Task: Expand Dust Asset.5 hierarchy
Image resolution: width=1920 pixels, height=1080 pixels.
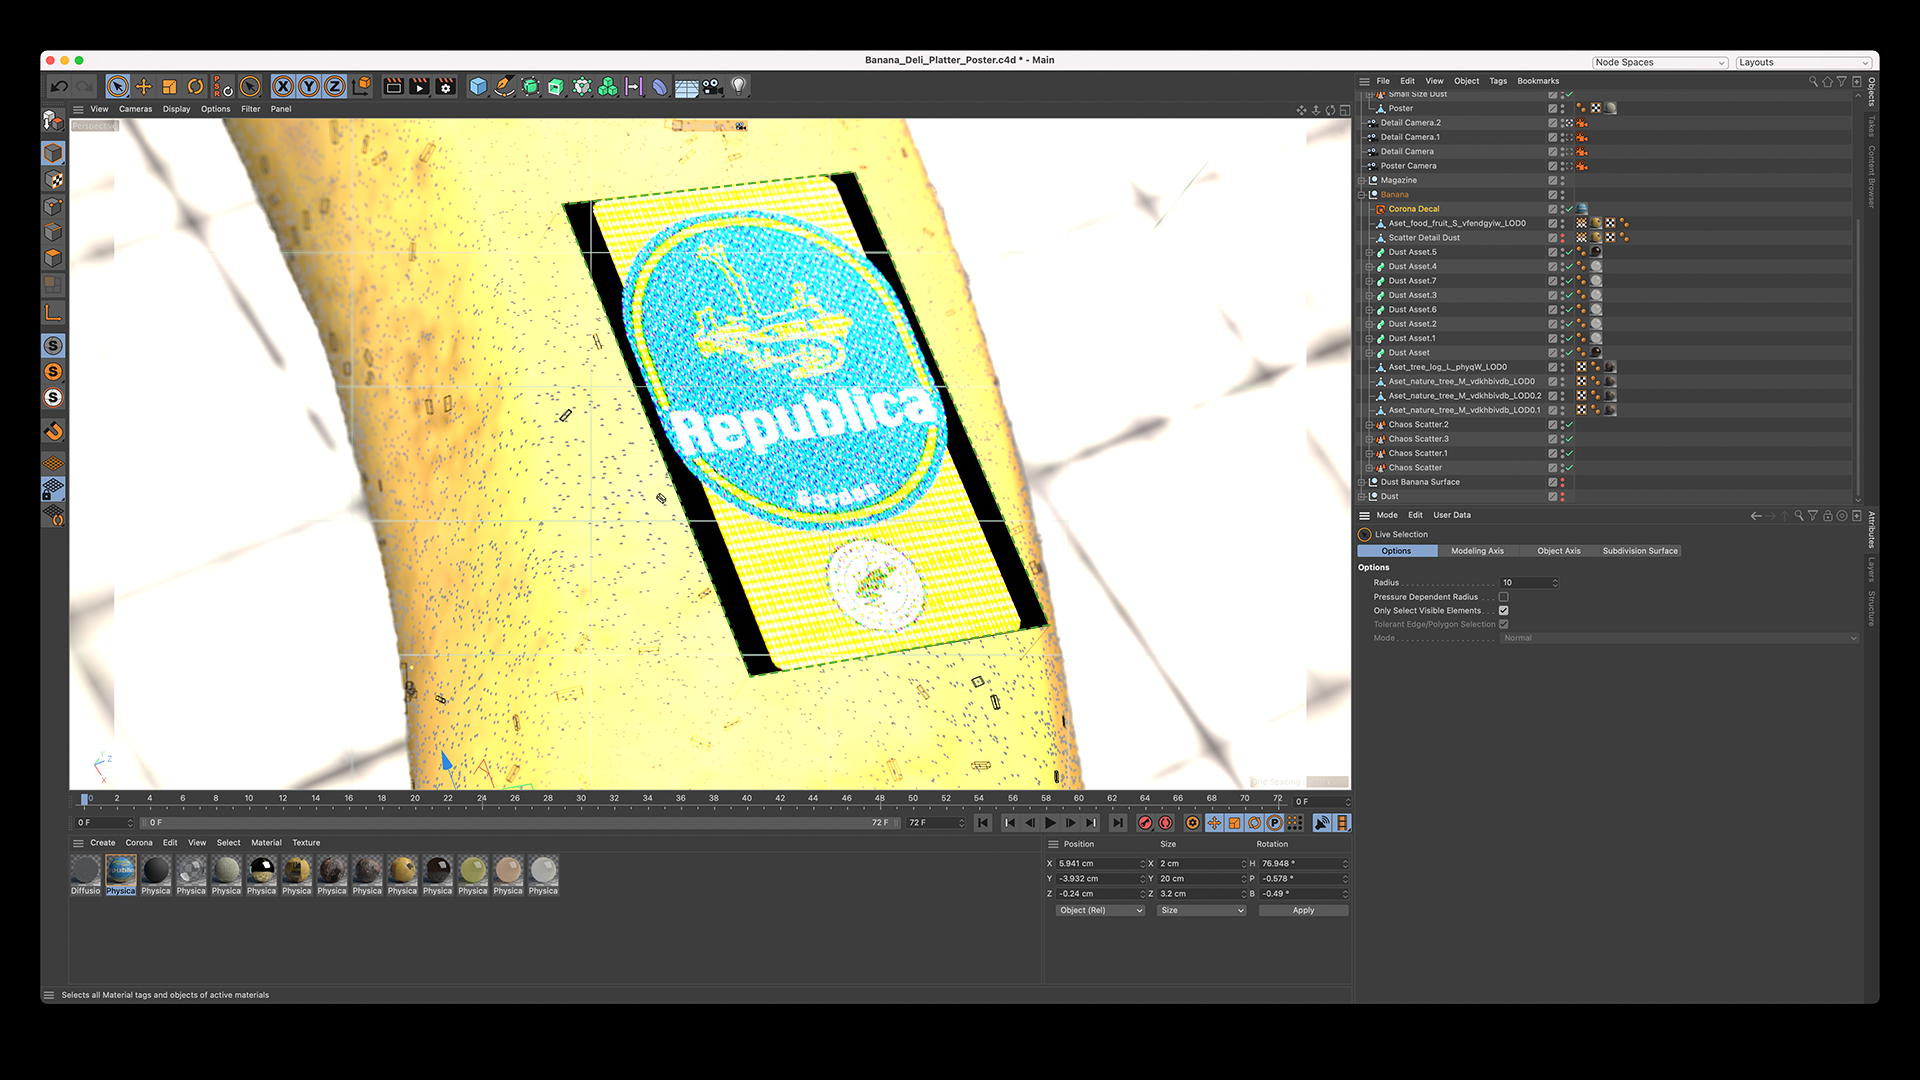Action: 1369,252
